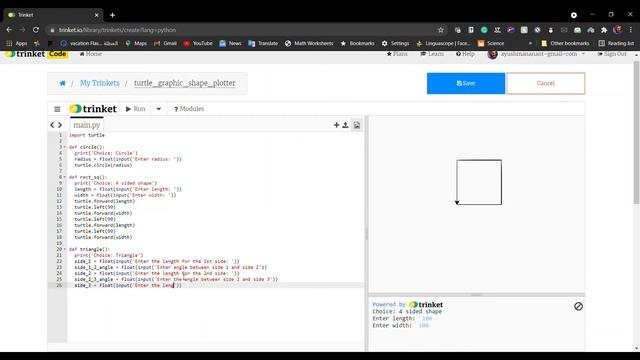Show previous file tab with left chevron

point(52,125)
